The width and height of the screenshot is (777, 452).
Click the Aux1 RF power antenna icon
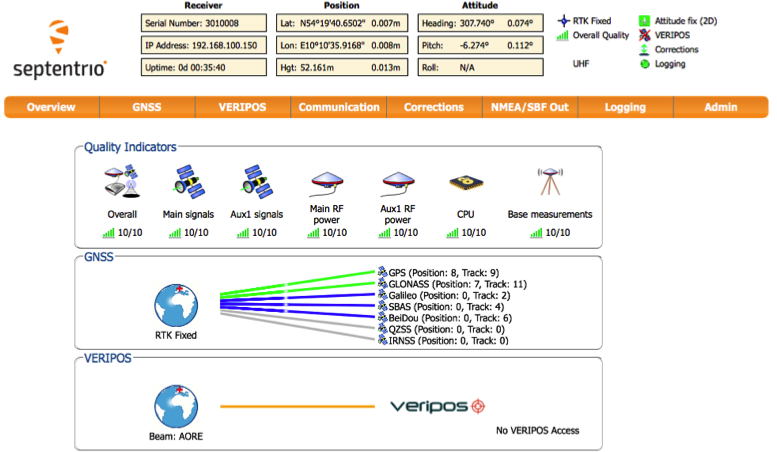(x=397, y=183)
